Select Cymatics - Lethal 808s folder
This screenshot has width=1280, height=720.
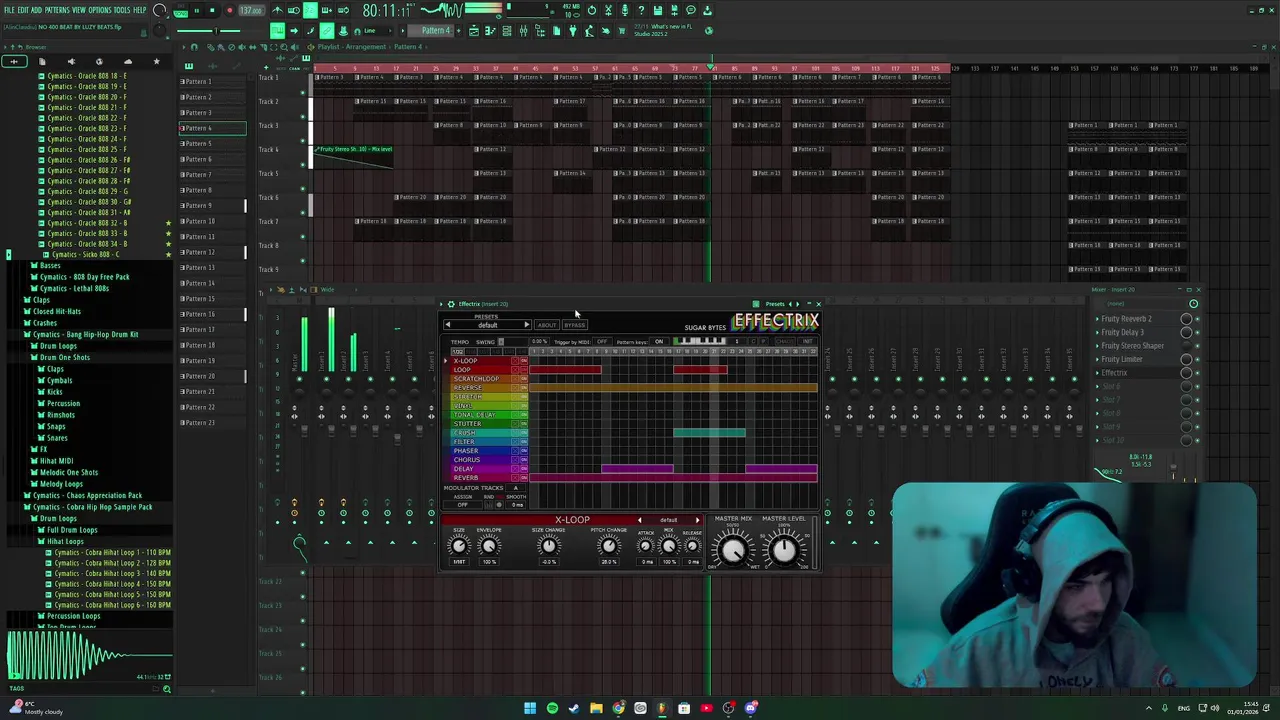coord(73,288)
